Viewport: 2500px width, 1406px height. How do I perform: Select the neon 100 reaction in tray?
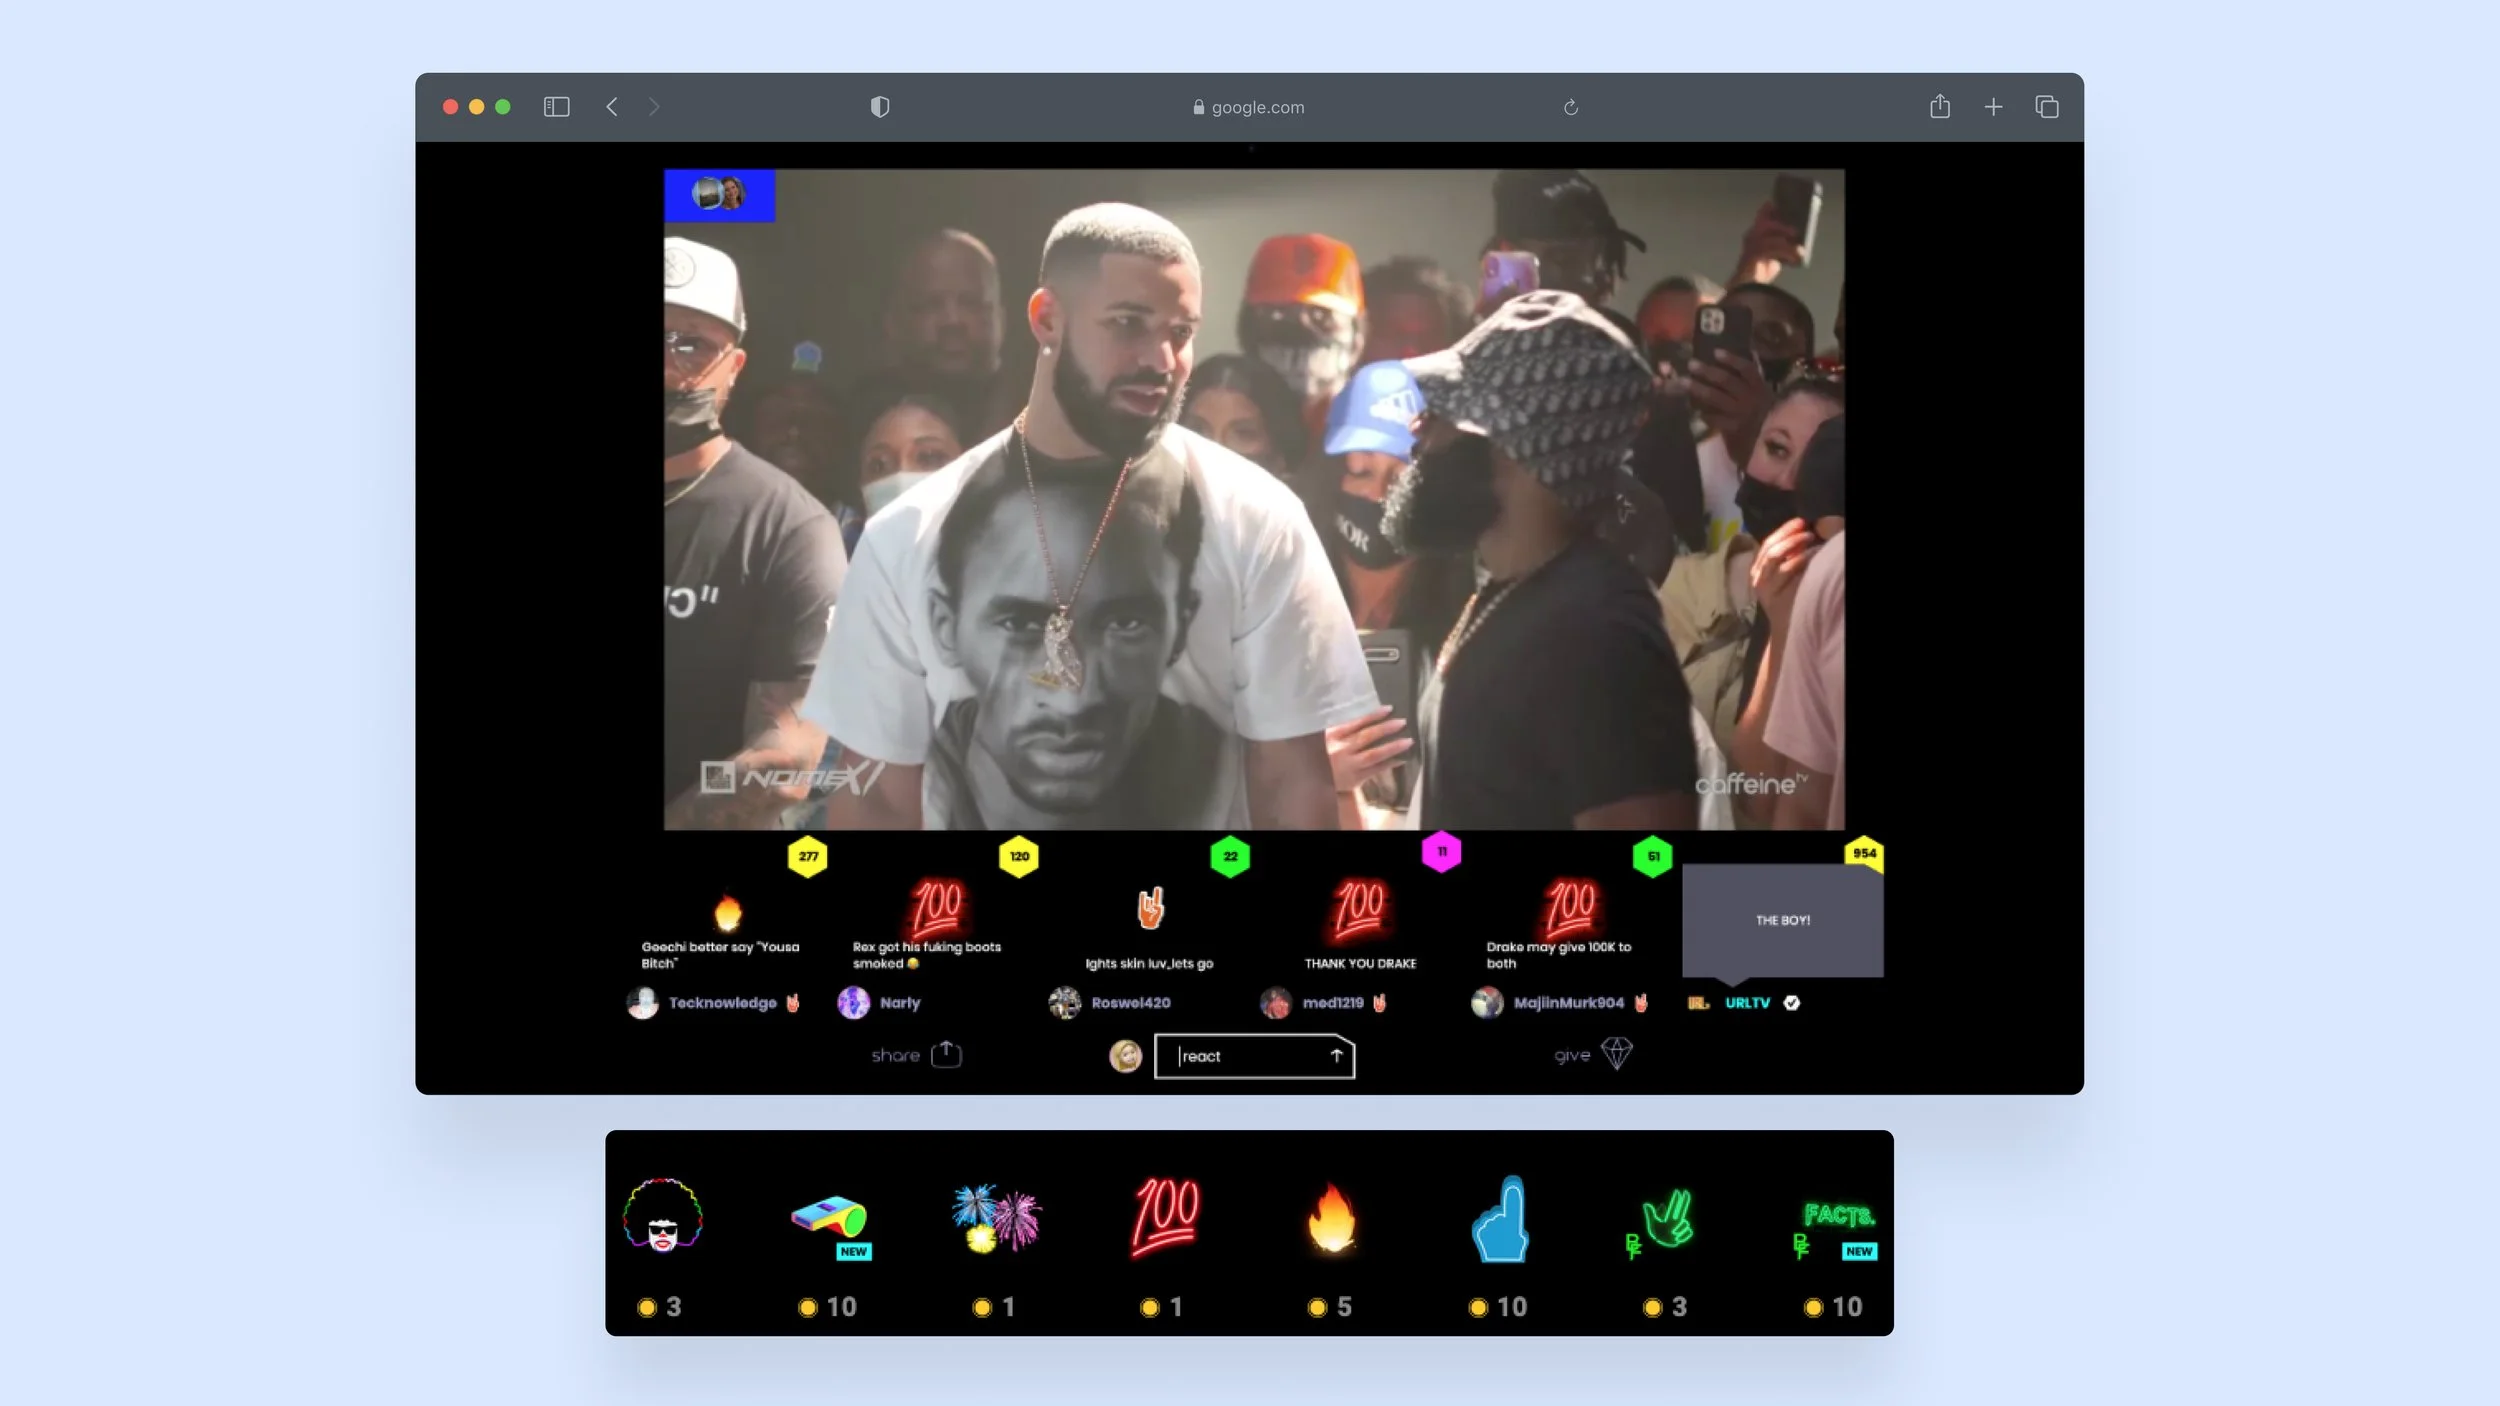[x=1165, y=1216]
